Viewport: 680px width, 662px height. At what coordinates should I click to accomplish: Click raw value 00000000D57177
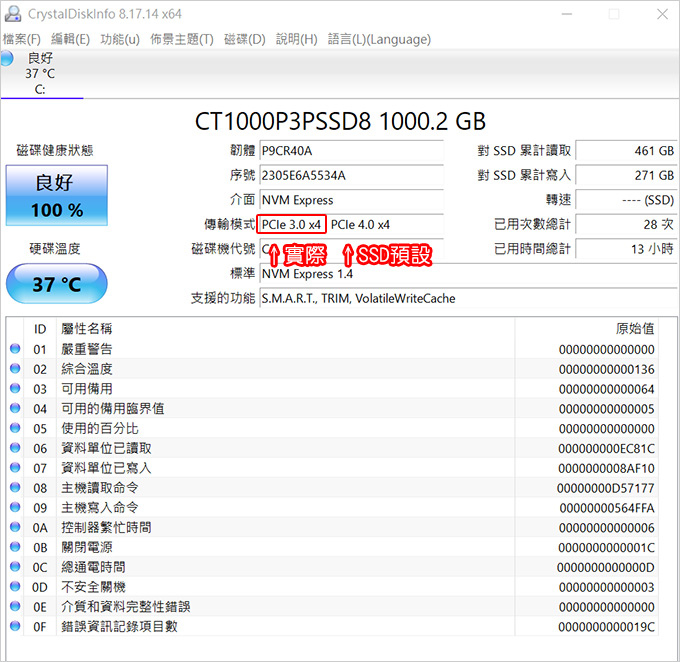tap(605, 488)
